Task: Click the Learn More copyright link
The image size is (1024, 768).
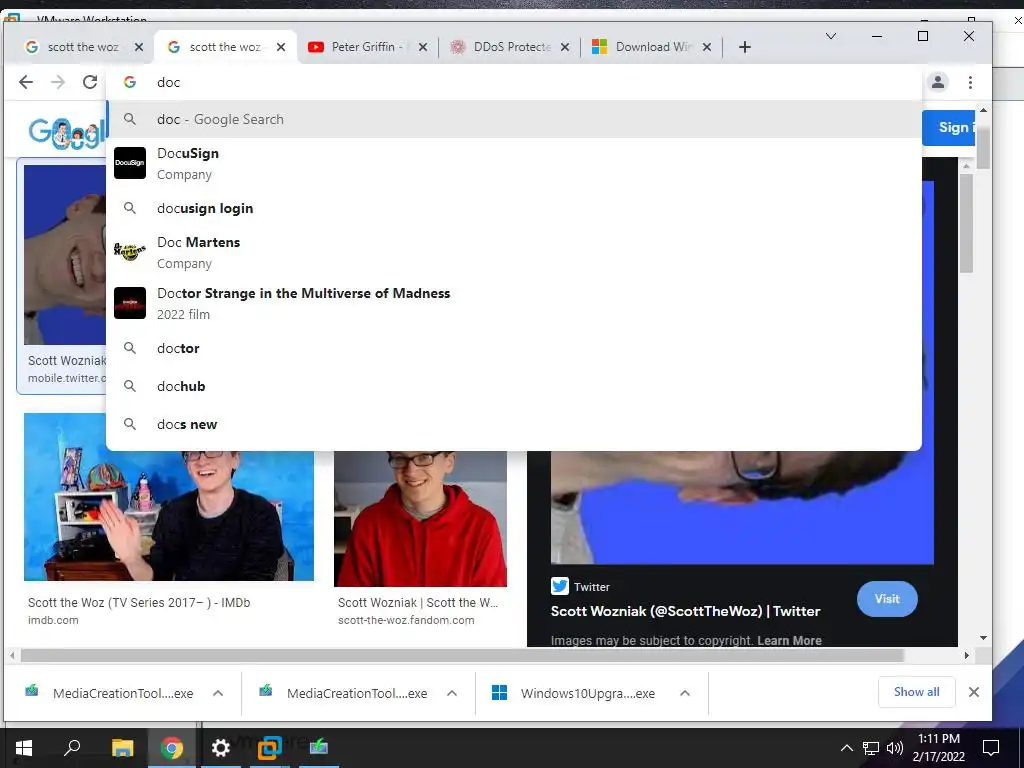Action: 789,641
